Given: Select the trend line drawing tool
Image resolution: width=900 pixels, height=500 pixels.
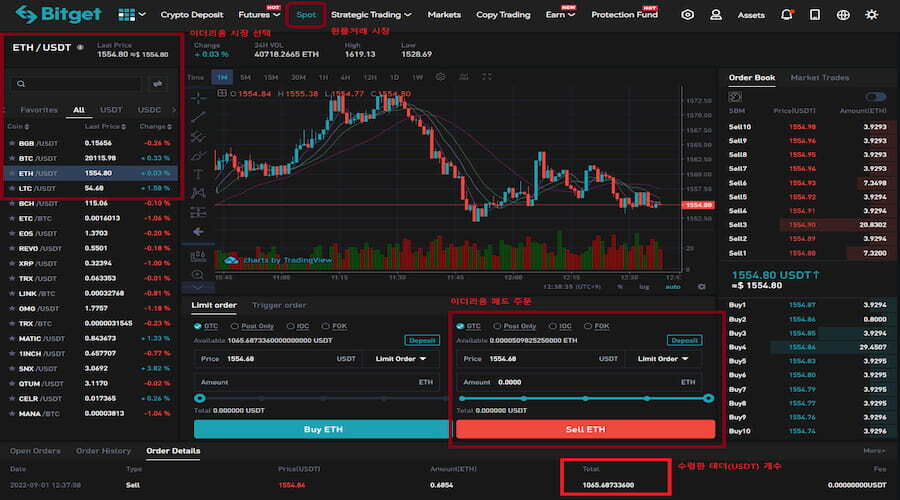Looking at the screenshot, I should 198,117.
